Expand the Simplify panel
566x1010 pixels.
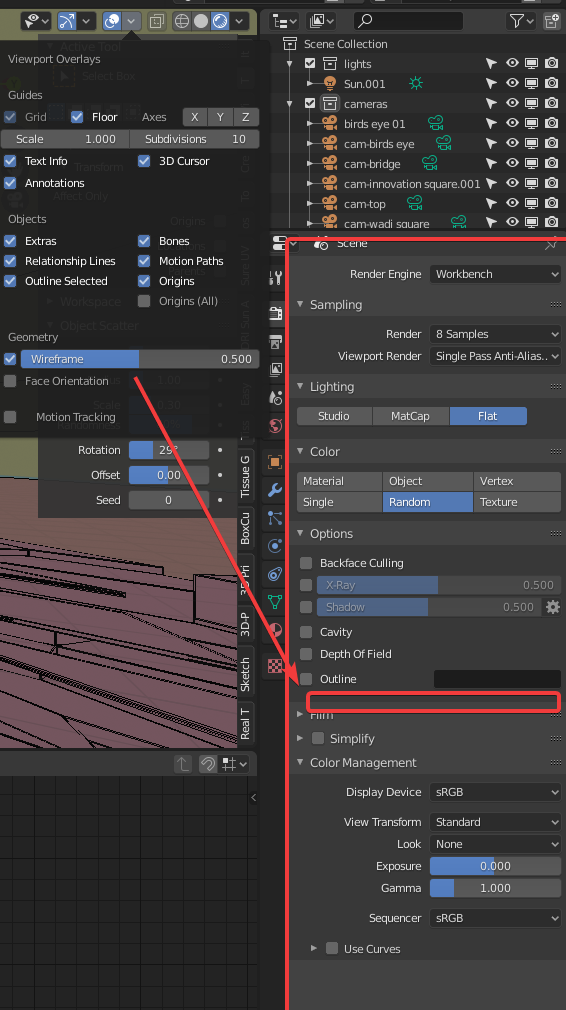(300, 738)
